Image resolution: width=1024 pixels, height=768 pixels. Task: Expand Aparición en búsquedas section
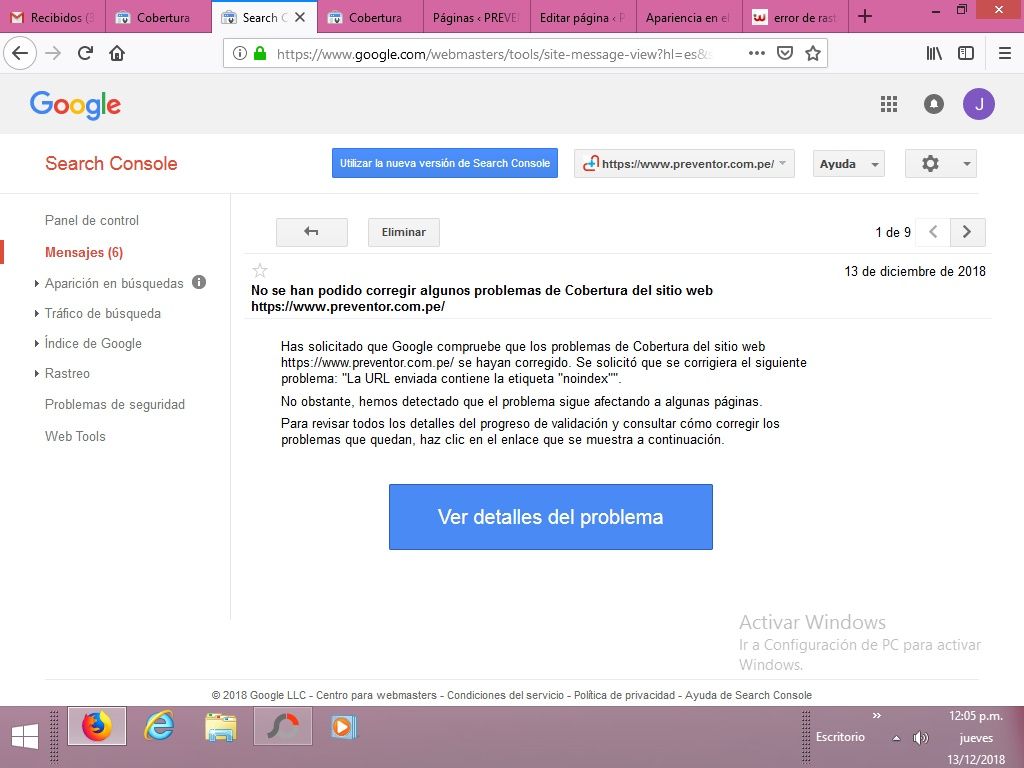pos(114,283)
